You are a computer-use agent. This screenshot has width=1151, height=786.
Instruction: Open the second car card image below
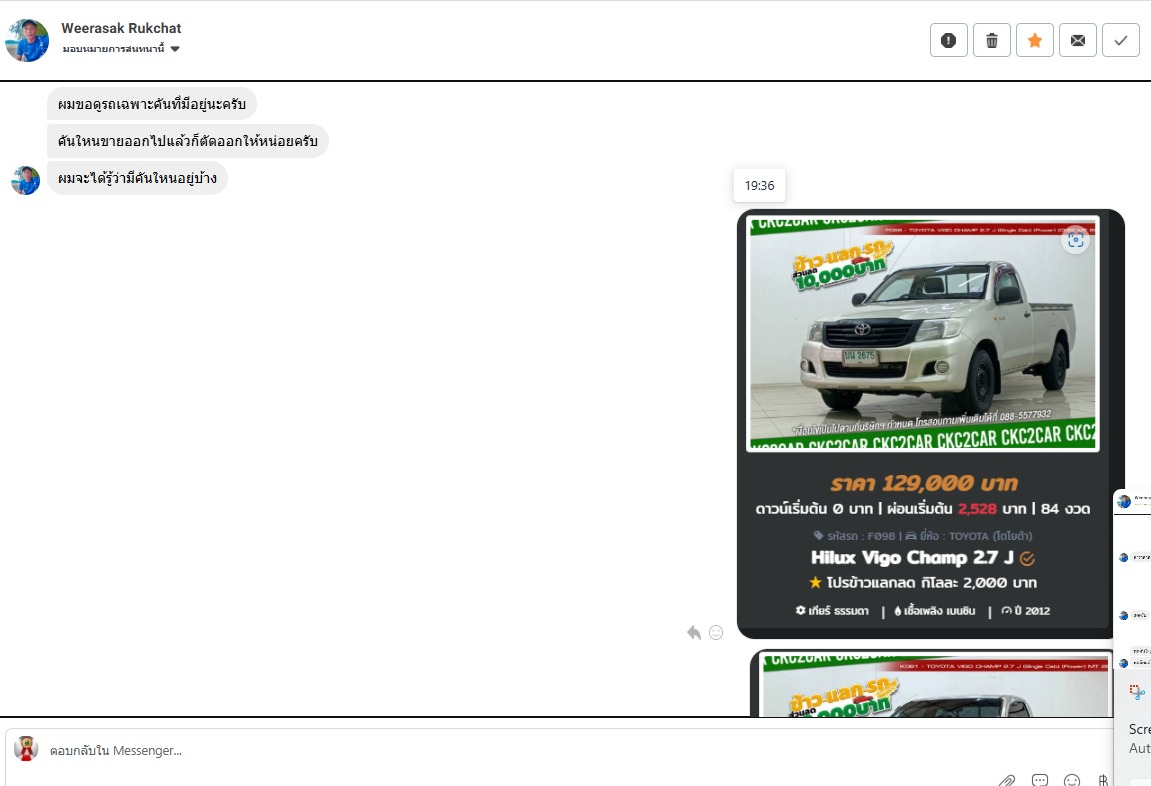(x=935, y=684)
